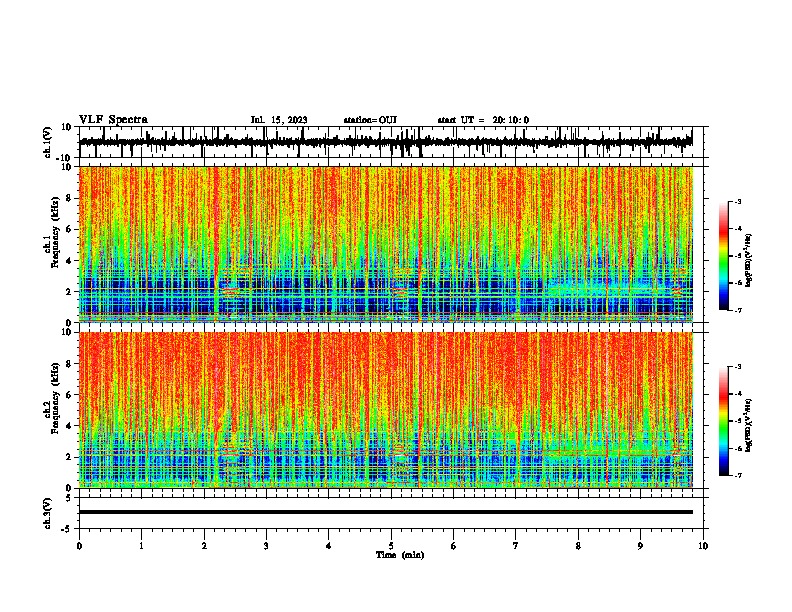Click the ch.3 flat black trace line

pos(386,512)
